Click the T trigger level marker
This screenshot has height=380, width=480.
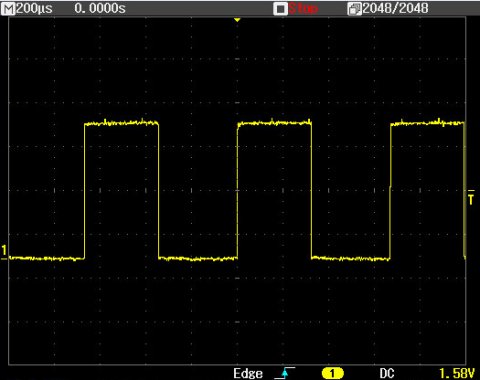[x=471, y=197]
